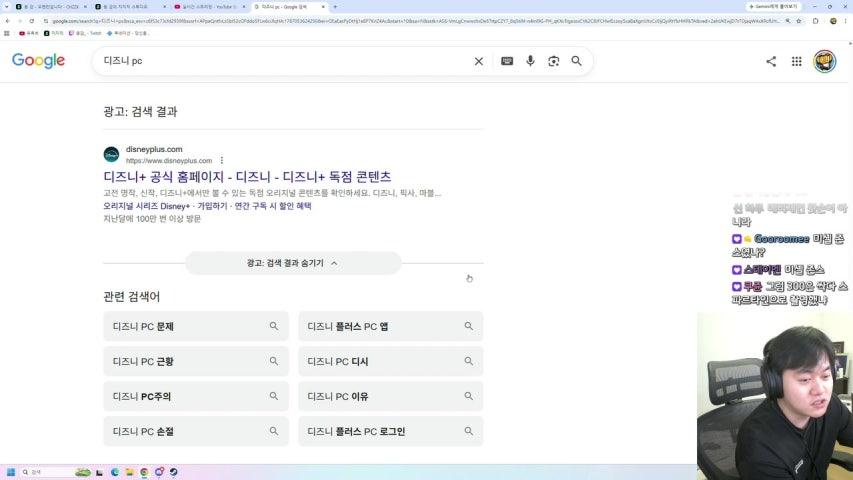Open the Google account profile avatar
Viewport: 853px width, 480px height.
point(825,61)
